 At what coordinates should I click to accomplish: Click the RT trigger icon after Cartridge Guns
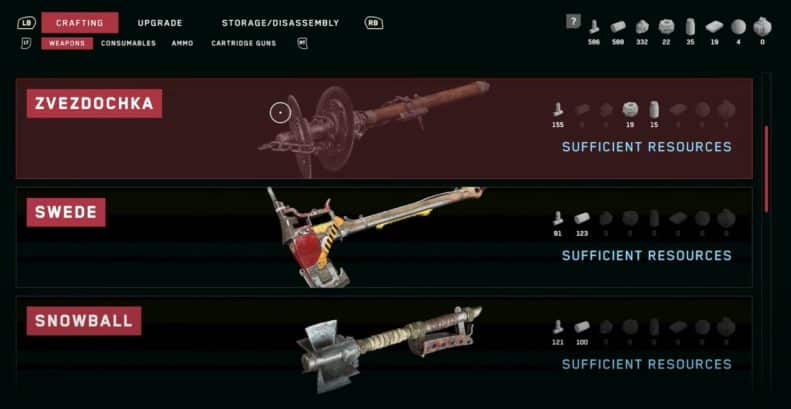[302, 43]
